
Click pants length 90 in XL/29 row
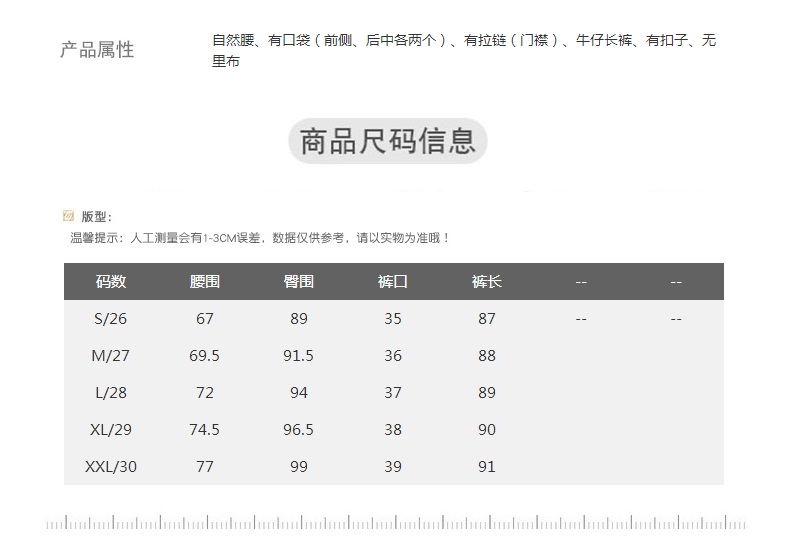[487, 430]
